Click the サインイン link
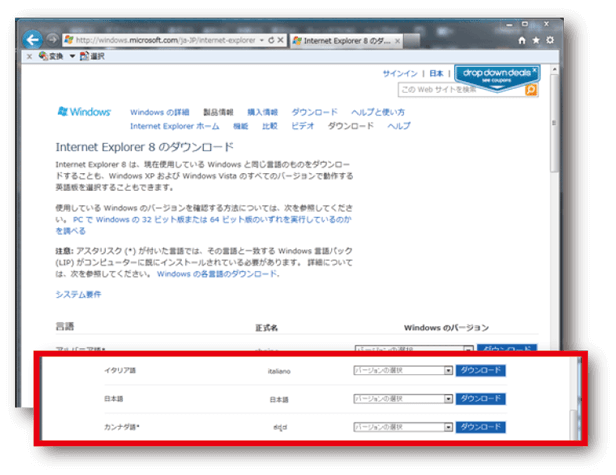616x475 pixels. tap(400, 73)
